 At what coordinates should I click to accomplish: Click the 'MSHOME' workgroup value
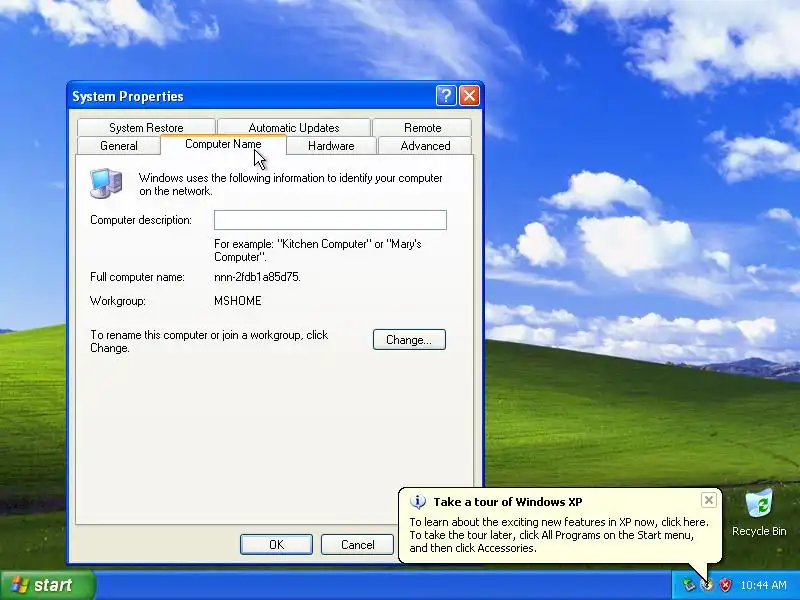(x=238, y=301)
